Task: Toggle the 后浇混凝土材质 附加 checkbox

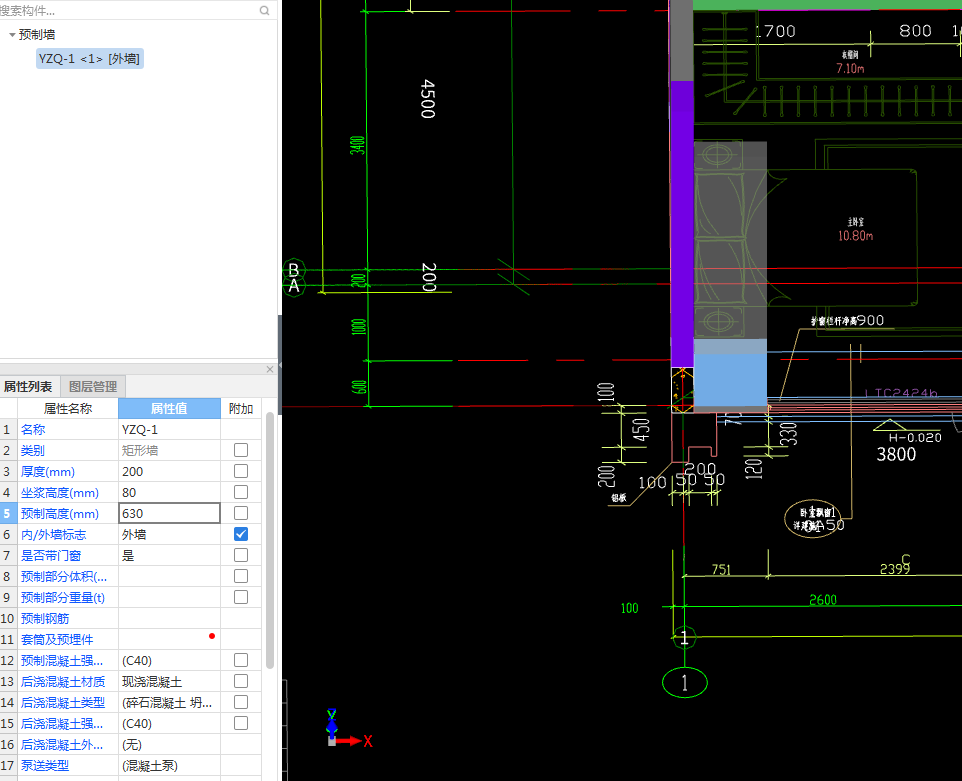Action: 241,681
